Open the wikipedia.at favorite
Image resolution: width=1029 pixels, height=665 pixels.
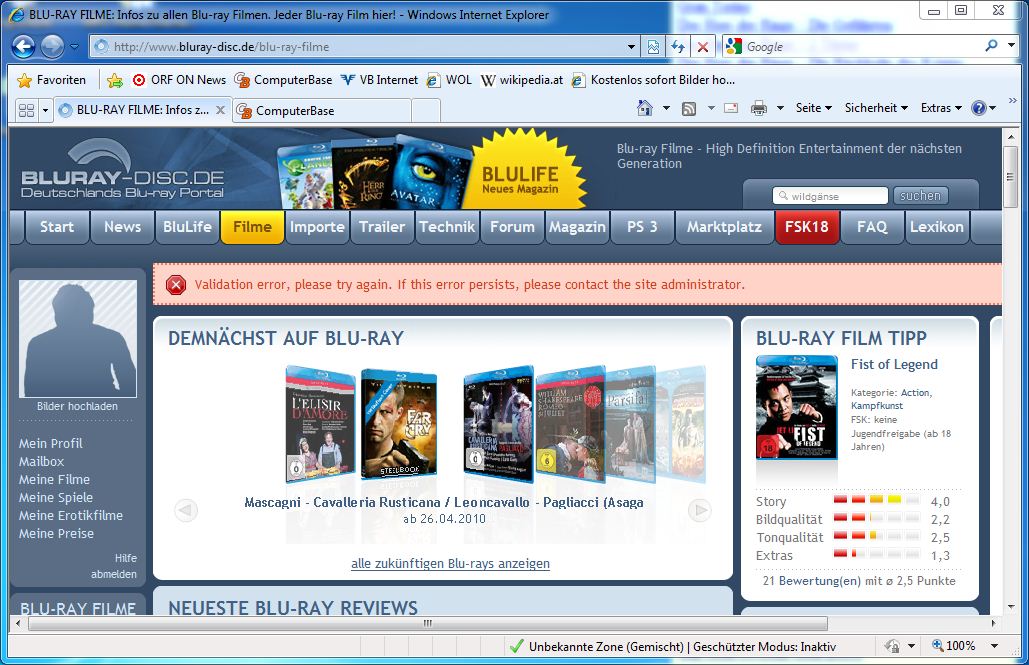point(522,80)
